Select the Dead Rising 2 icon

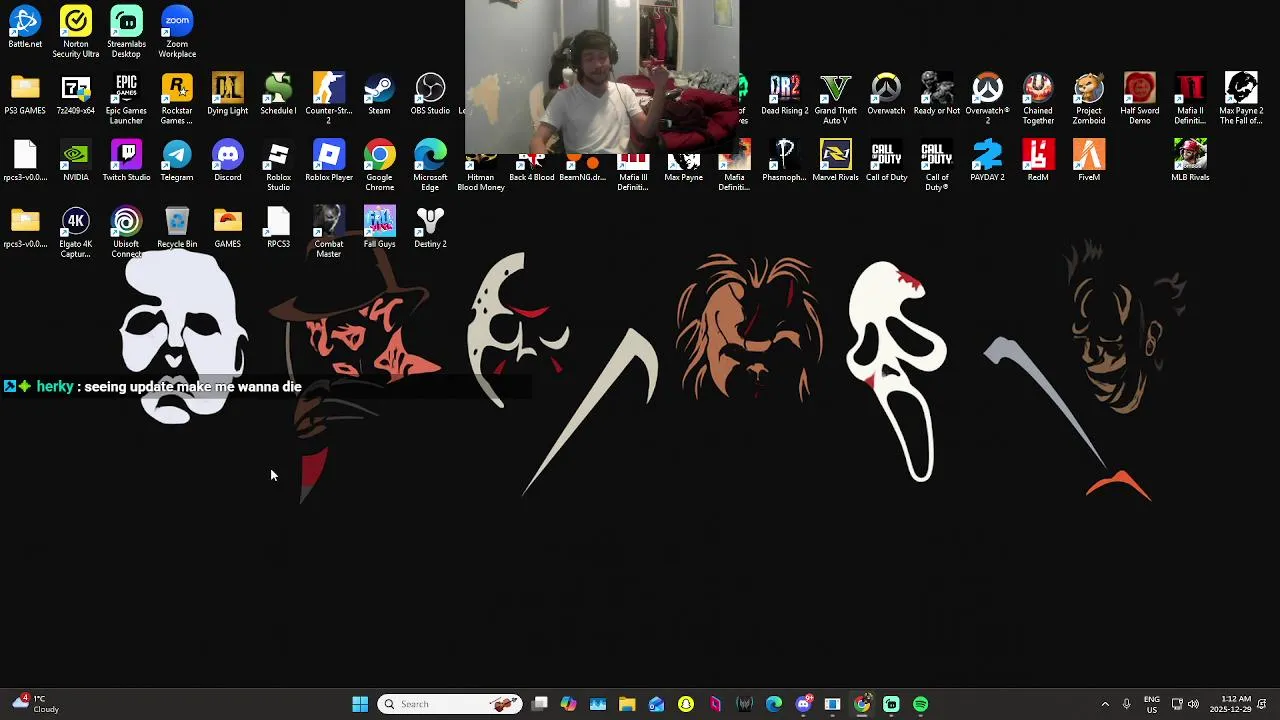(785, 95)
